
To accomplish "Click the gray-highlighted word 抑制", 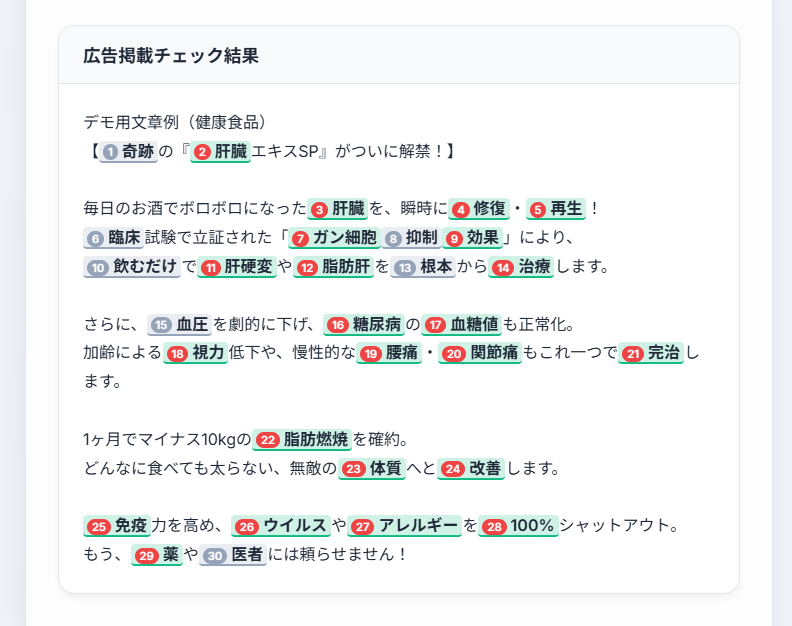I will click(421, 238).
